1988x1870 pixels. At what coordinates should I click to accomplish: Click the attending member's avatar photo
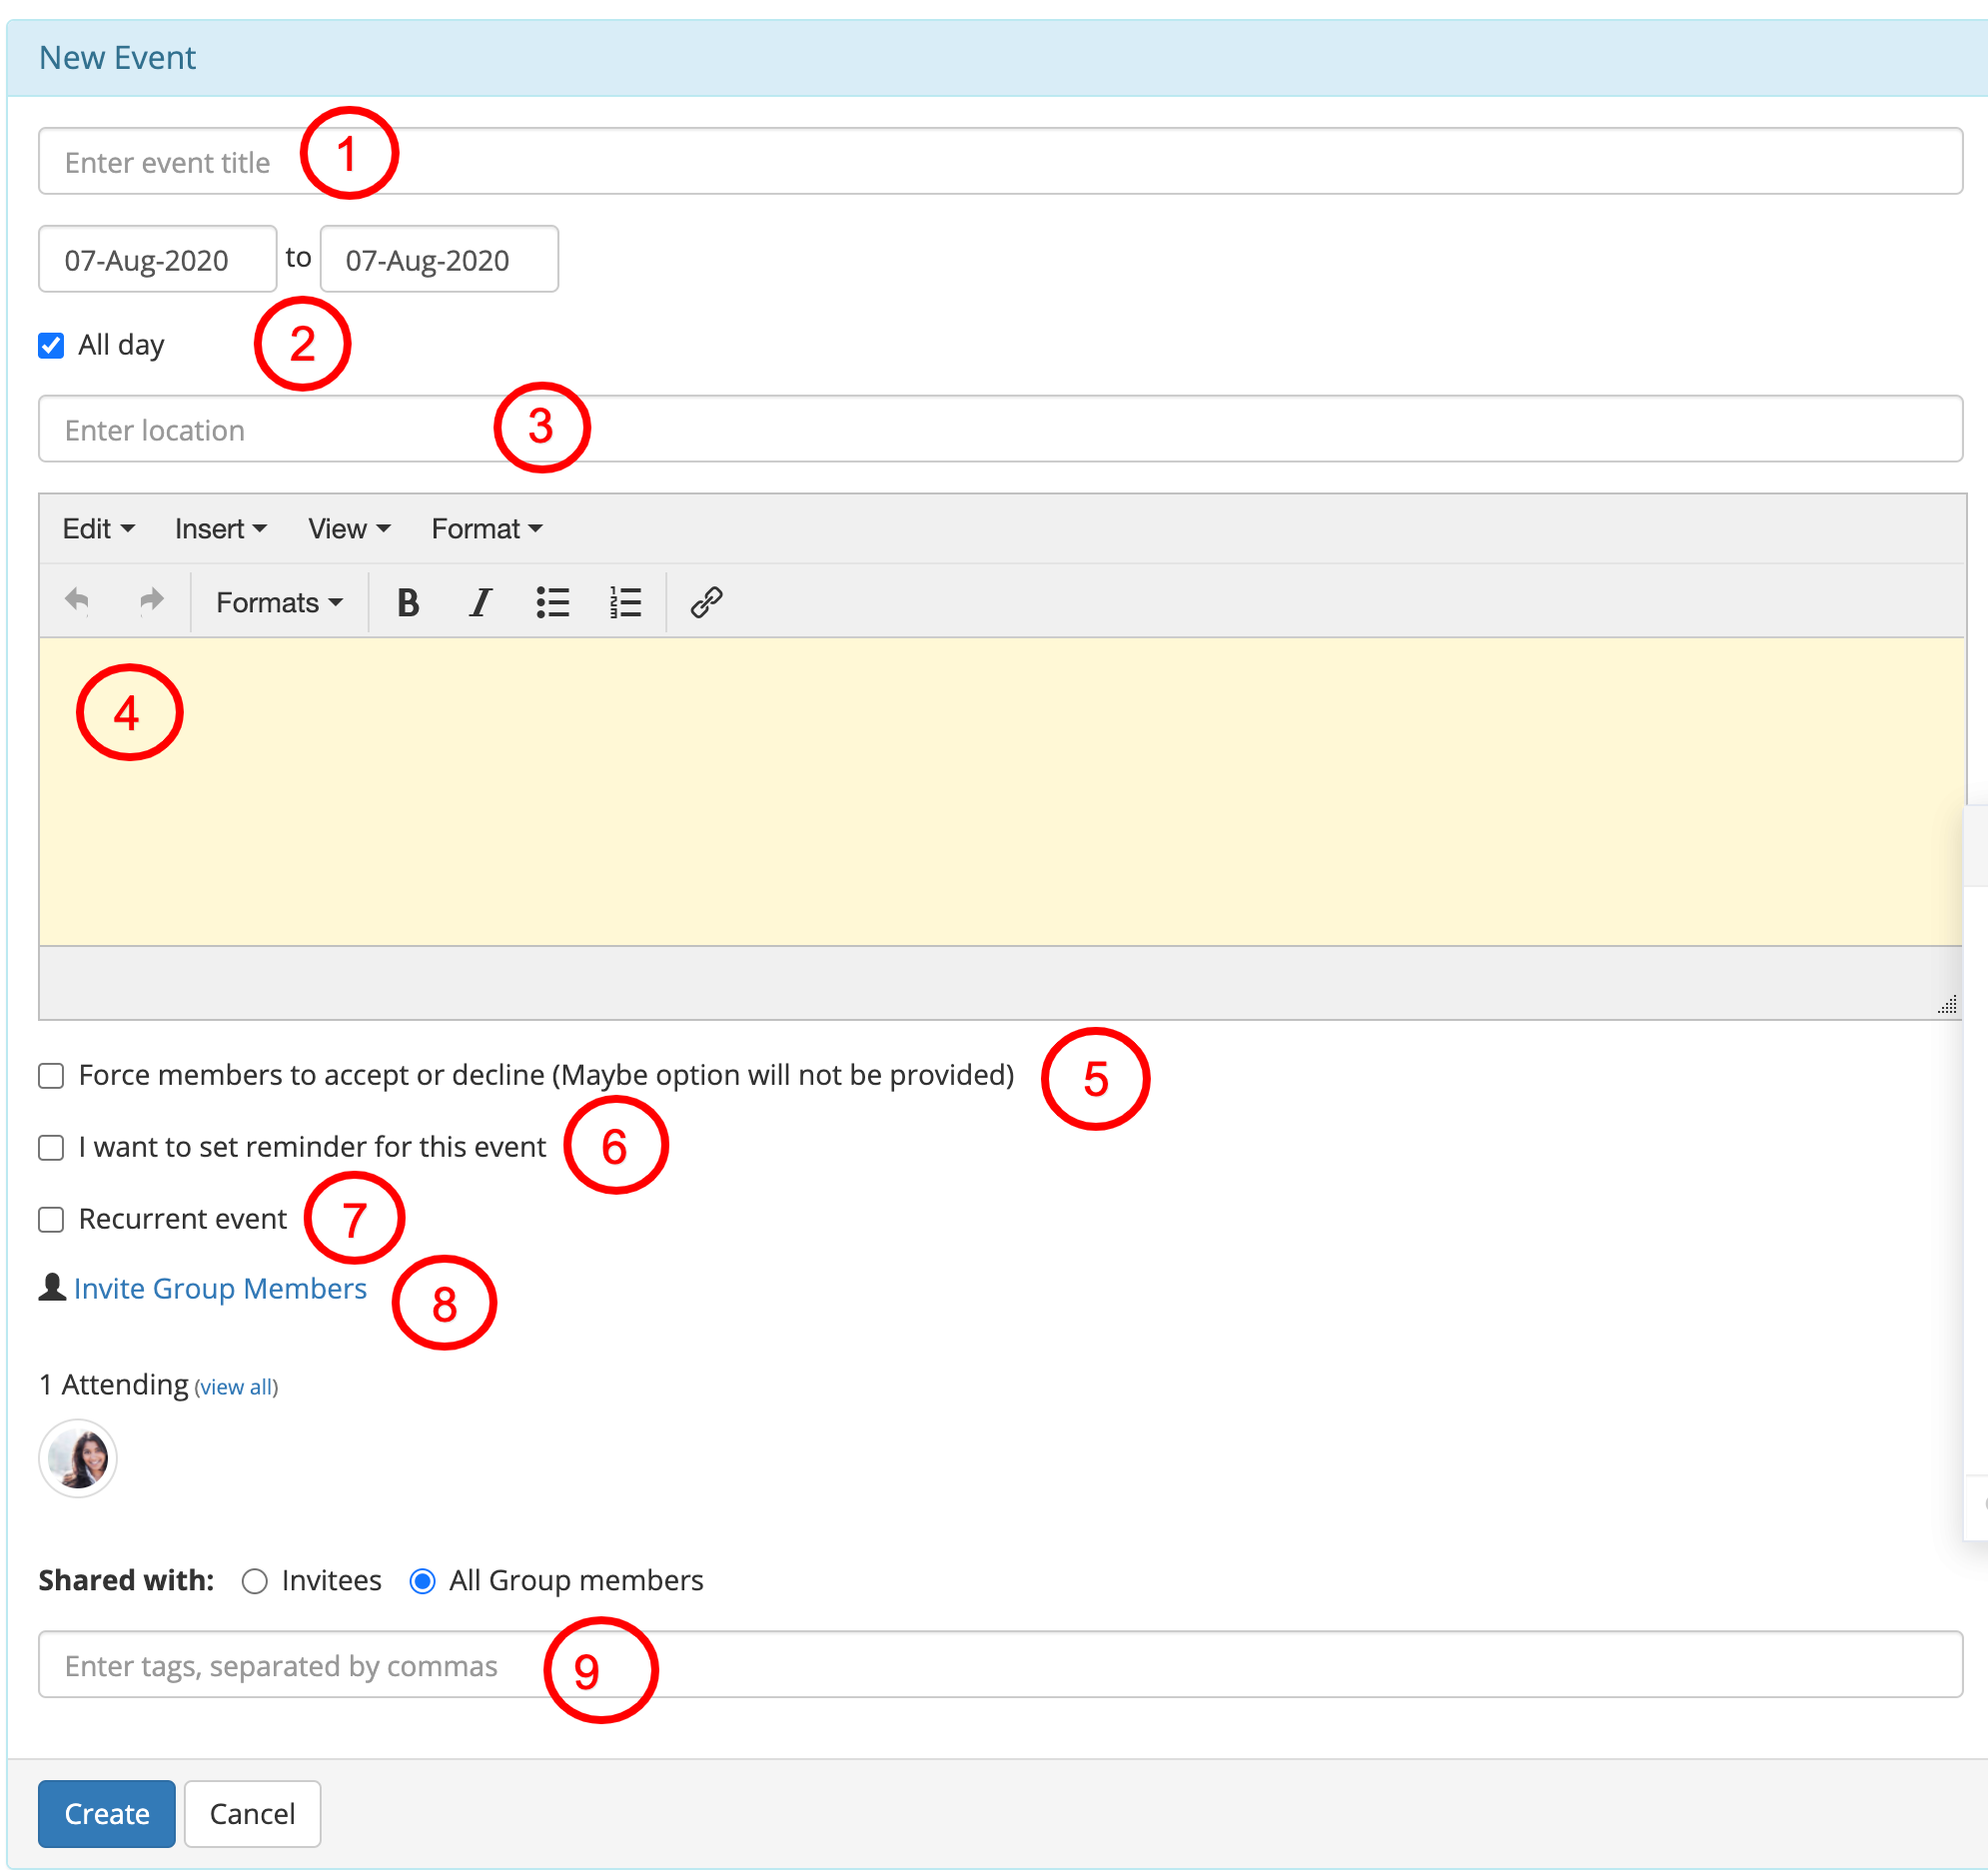(x=78, y=1458)
